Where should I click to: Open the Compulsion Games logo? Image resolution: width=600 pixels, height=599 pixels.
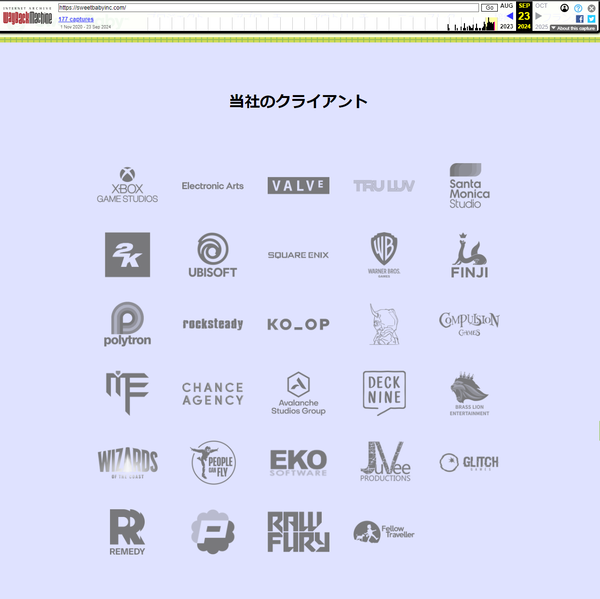(470, 324)
